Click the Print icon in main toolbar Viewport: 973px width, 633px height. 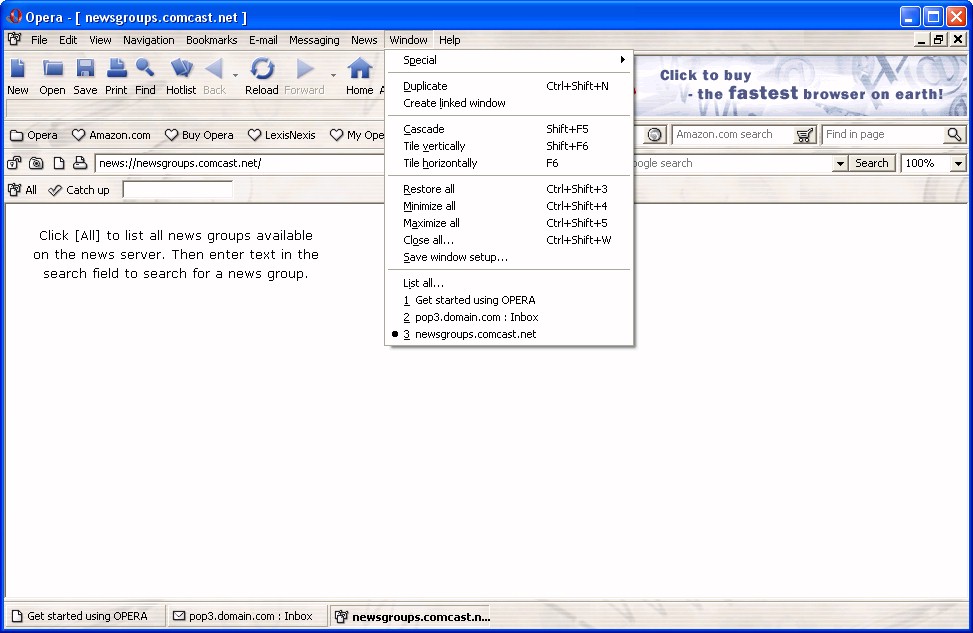click(116, 69)
